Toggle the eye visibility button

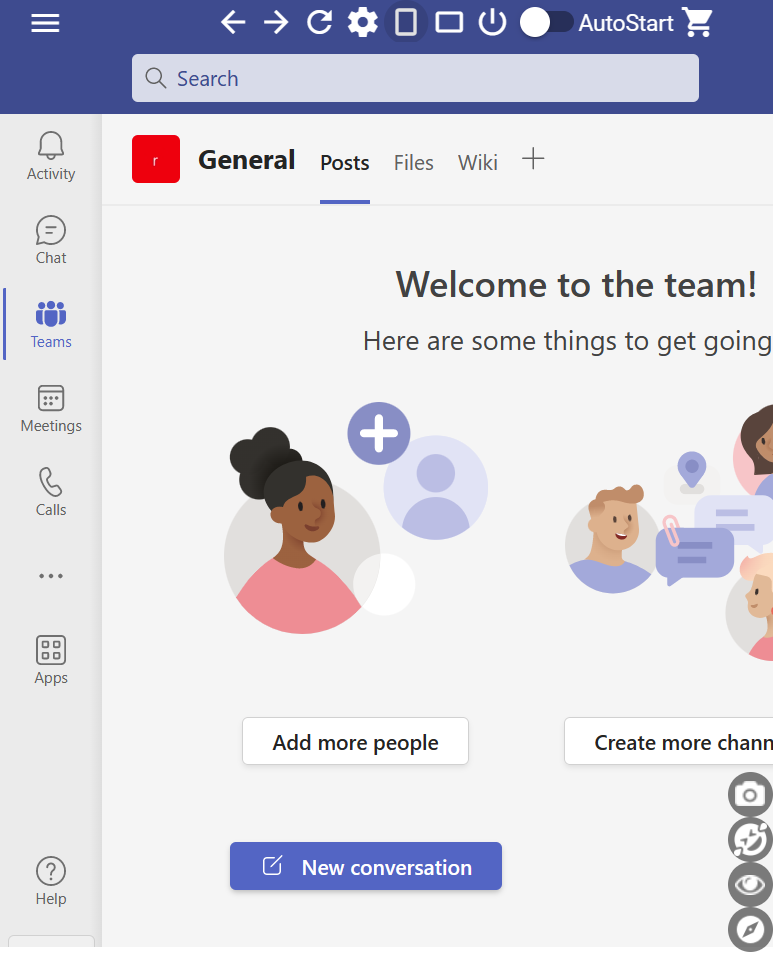[749, 884]
